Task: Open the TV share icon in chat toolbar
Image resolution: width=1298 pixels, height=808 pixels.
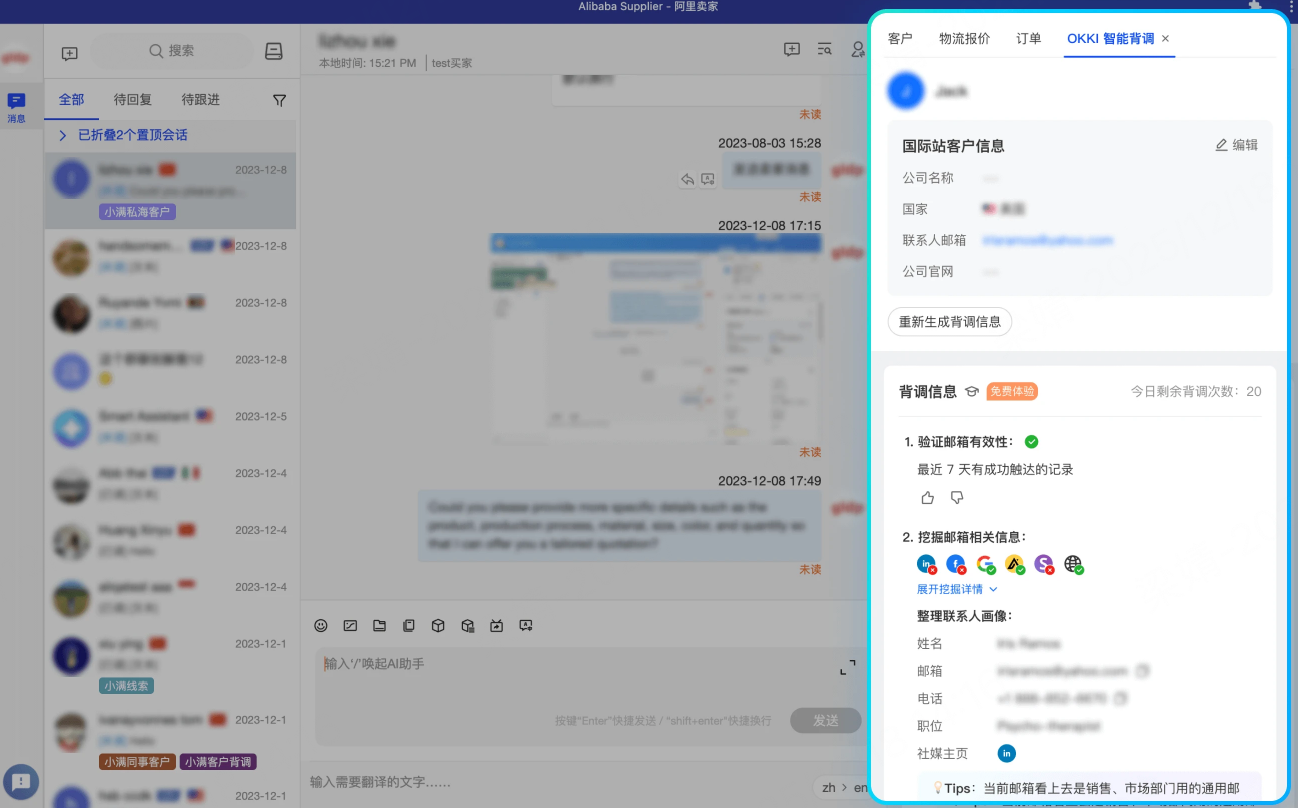Action: coord(496,626)
